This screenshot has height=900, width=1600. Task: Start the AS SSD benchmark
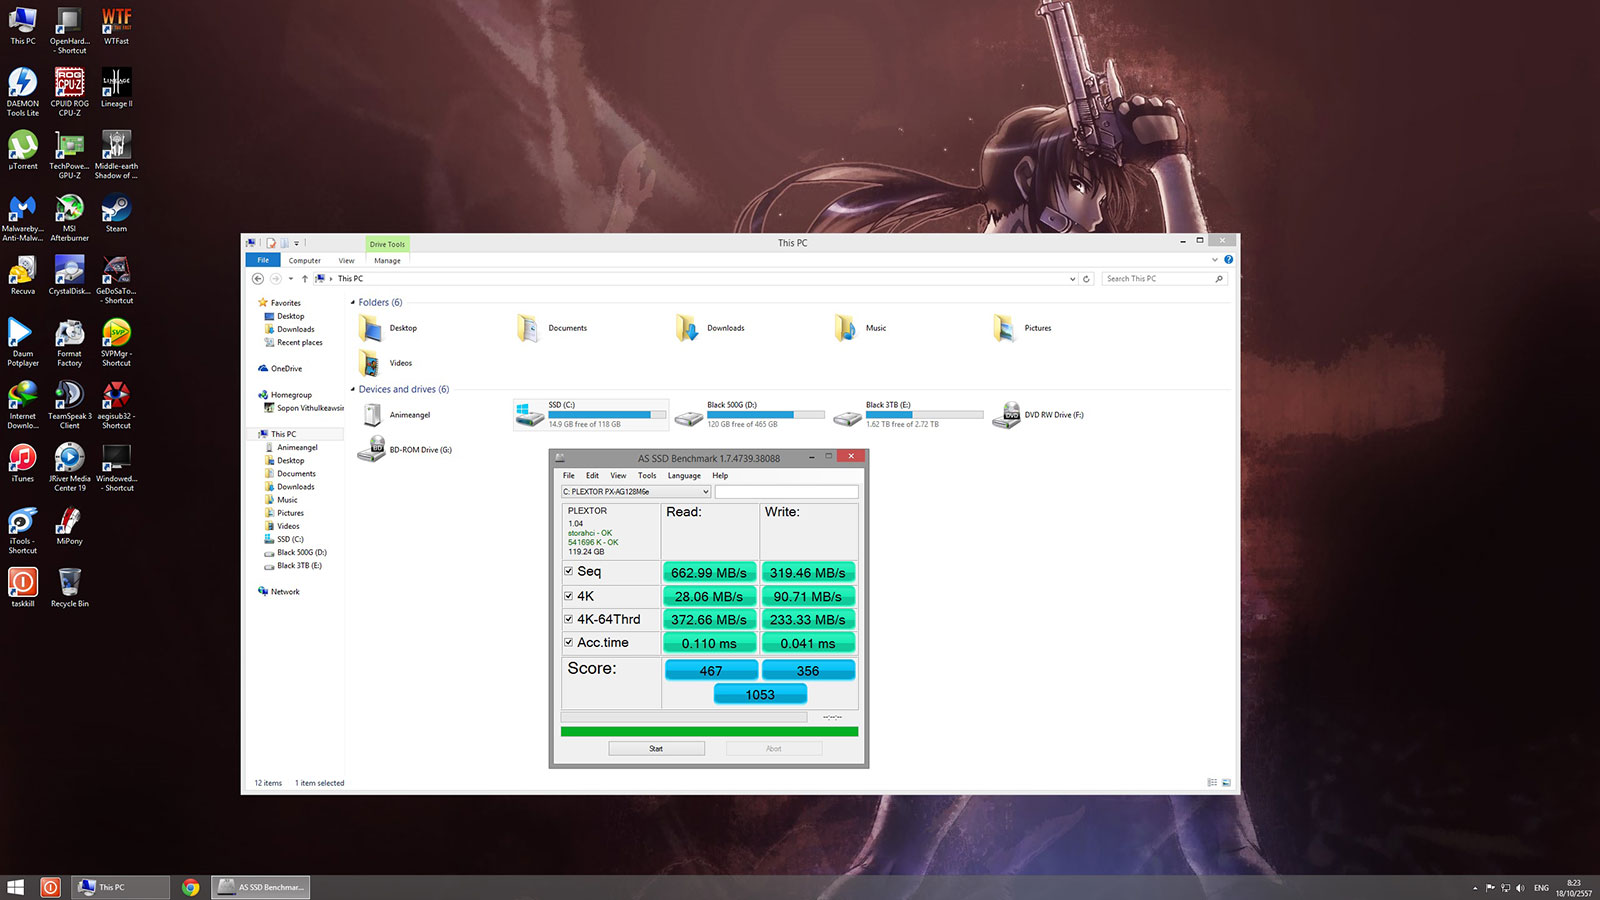tap(656, 748)
